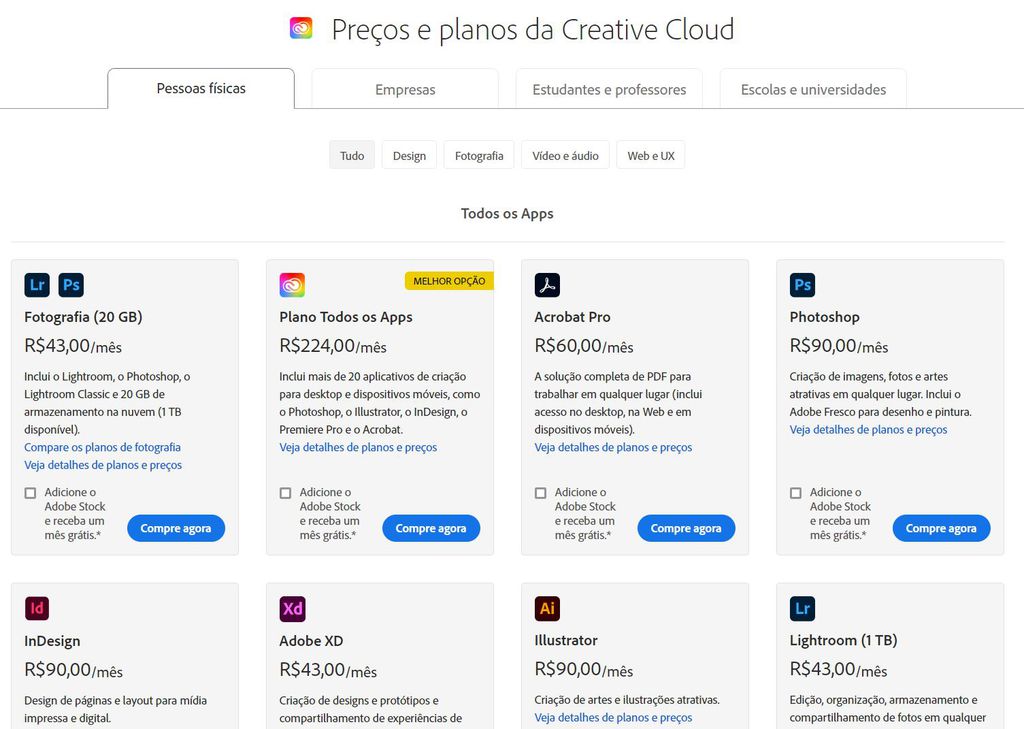
Task: Click the Photoshop card title
Action: (824, 317)
